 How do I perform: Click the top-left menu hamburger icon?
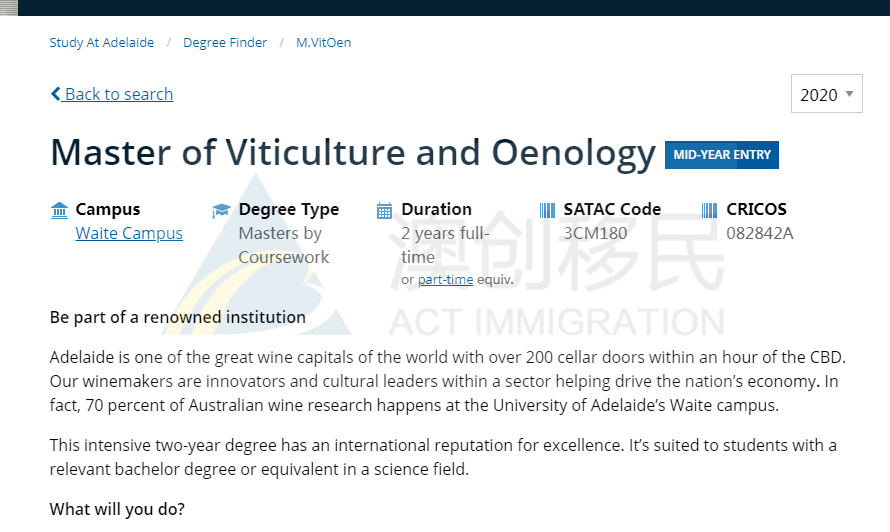[x=9, y=8]
